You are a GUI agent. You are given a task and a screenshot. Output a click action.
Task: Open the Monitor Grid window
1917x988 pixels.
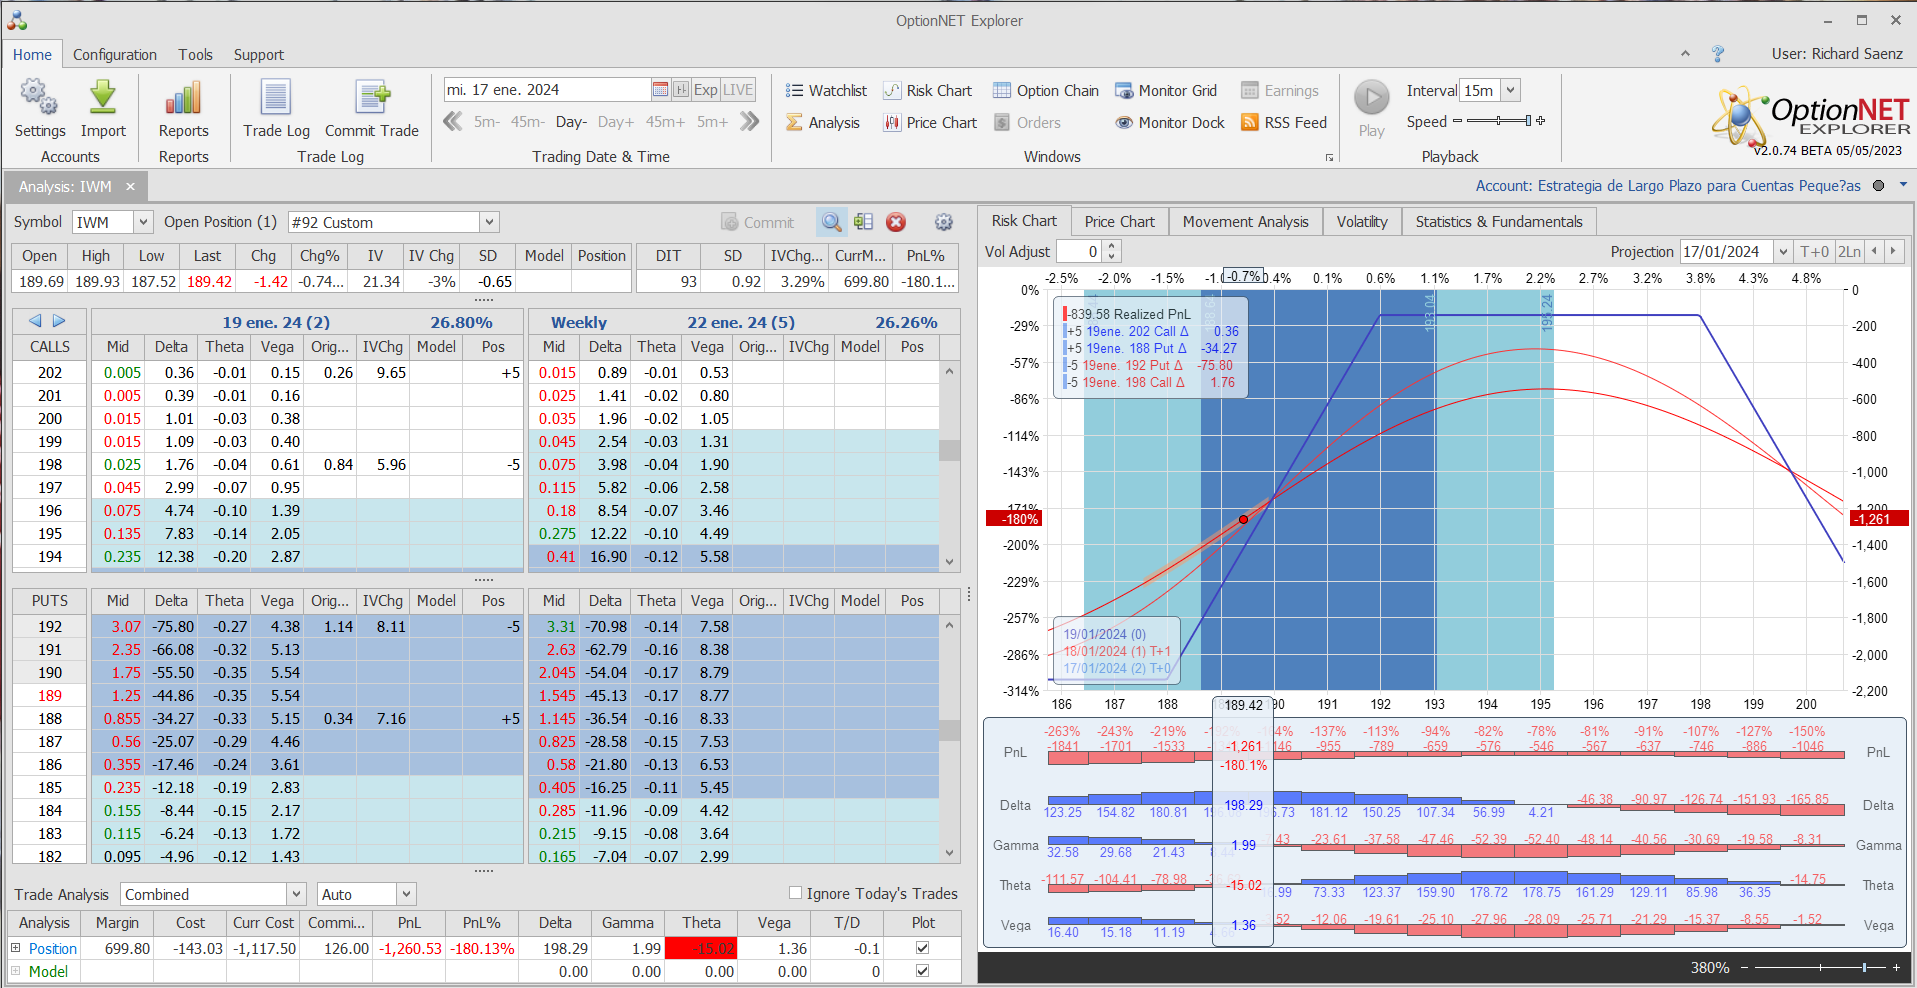point(1166,91)
